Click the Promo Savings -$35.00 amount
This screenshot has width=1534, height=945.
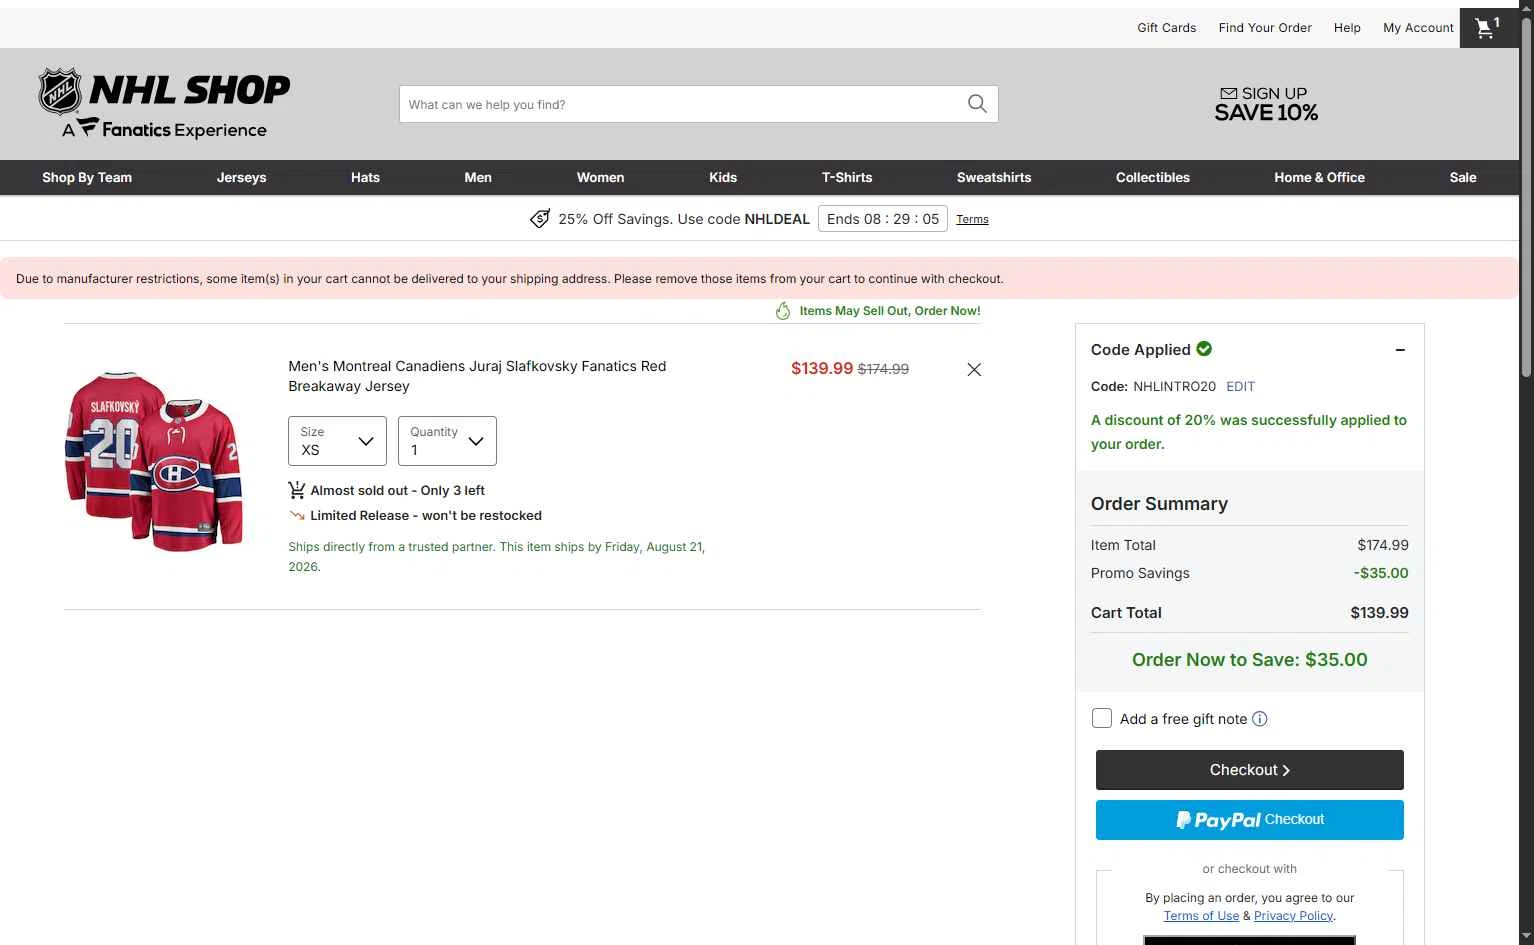pyautogui.click(x=1381, y=573)
